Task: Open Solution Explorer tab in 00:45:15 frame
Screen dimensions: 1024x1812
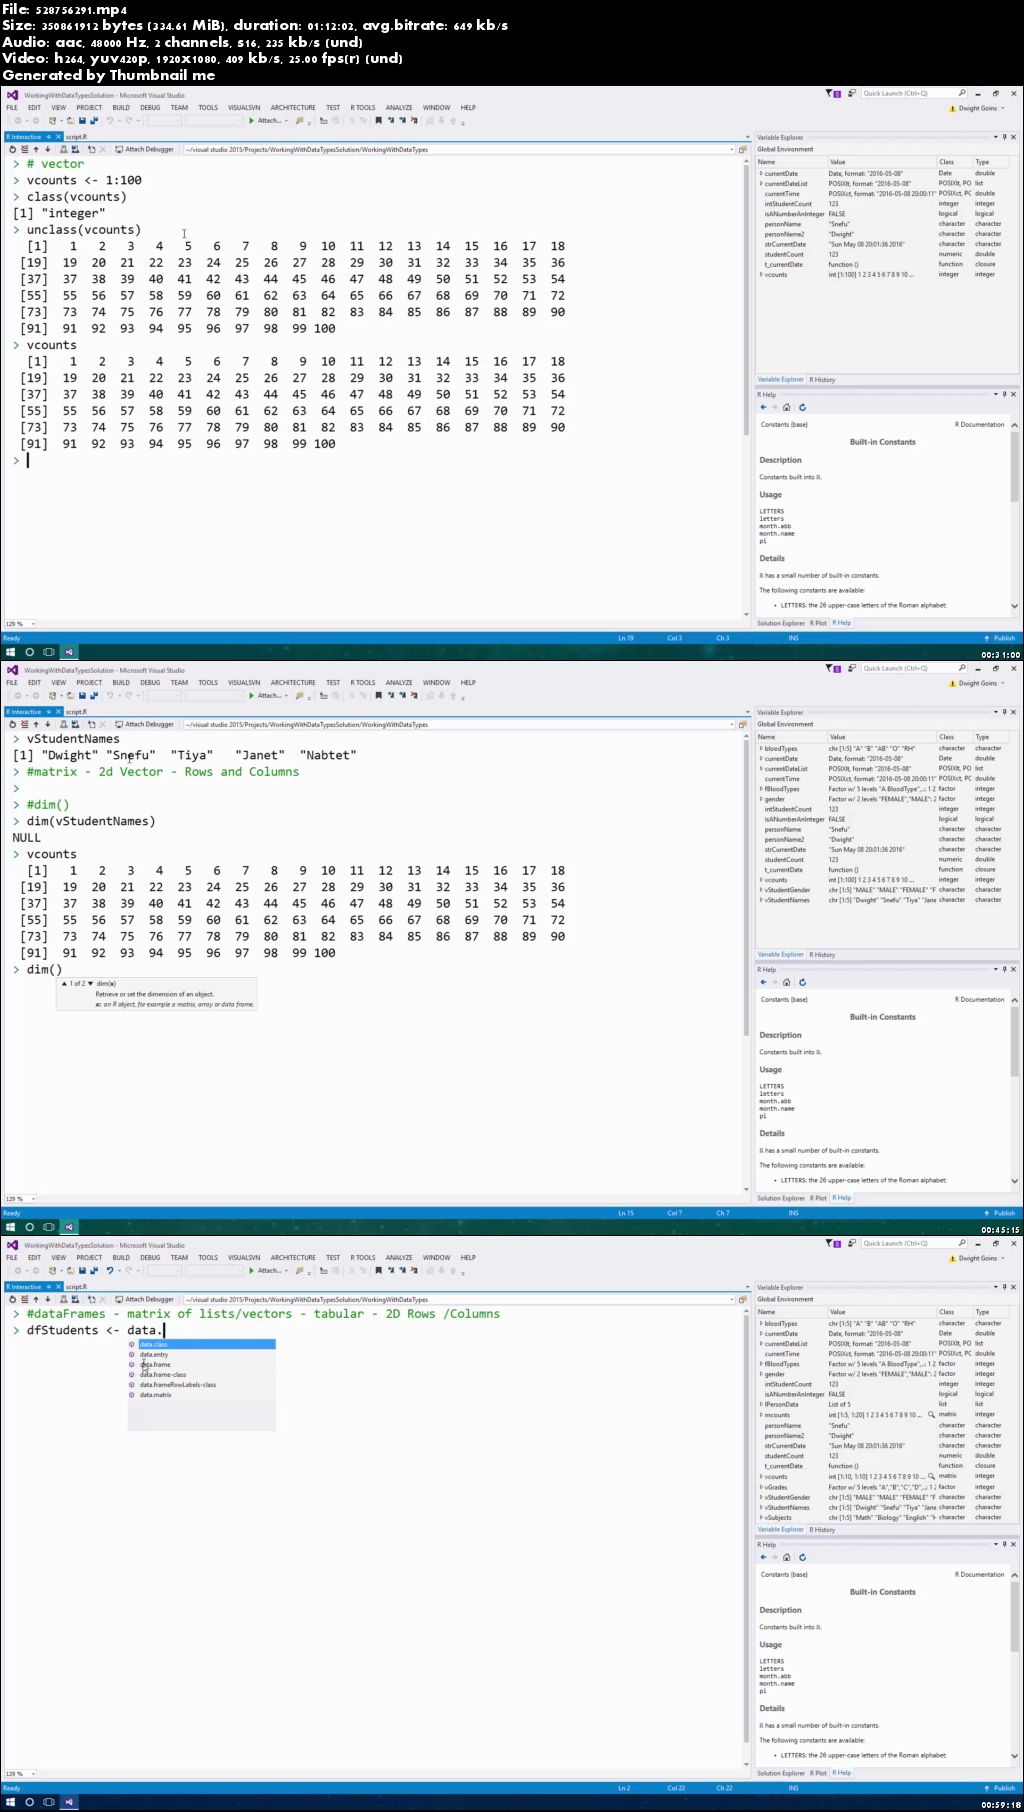Action: [780, 1198]
